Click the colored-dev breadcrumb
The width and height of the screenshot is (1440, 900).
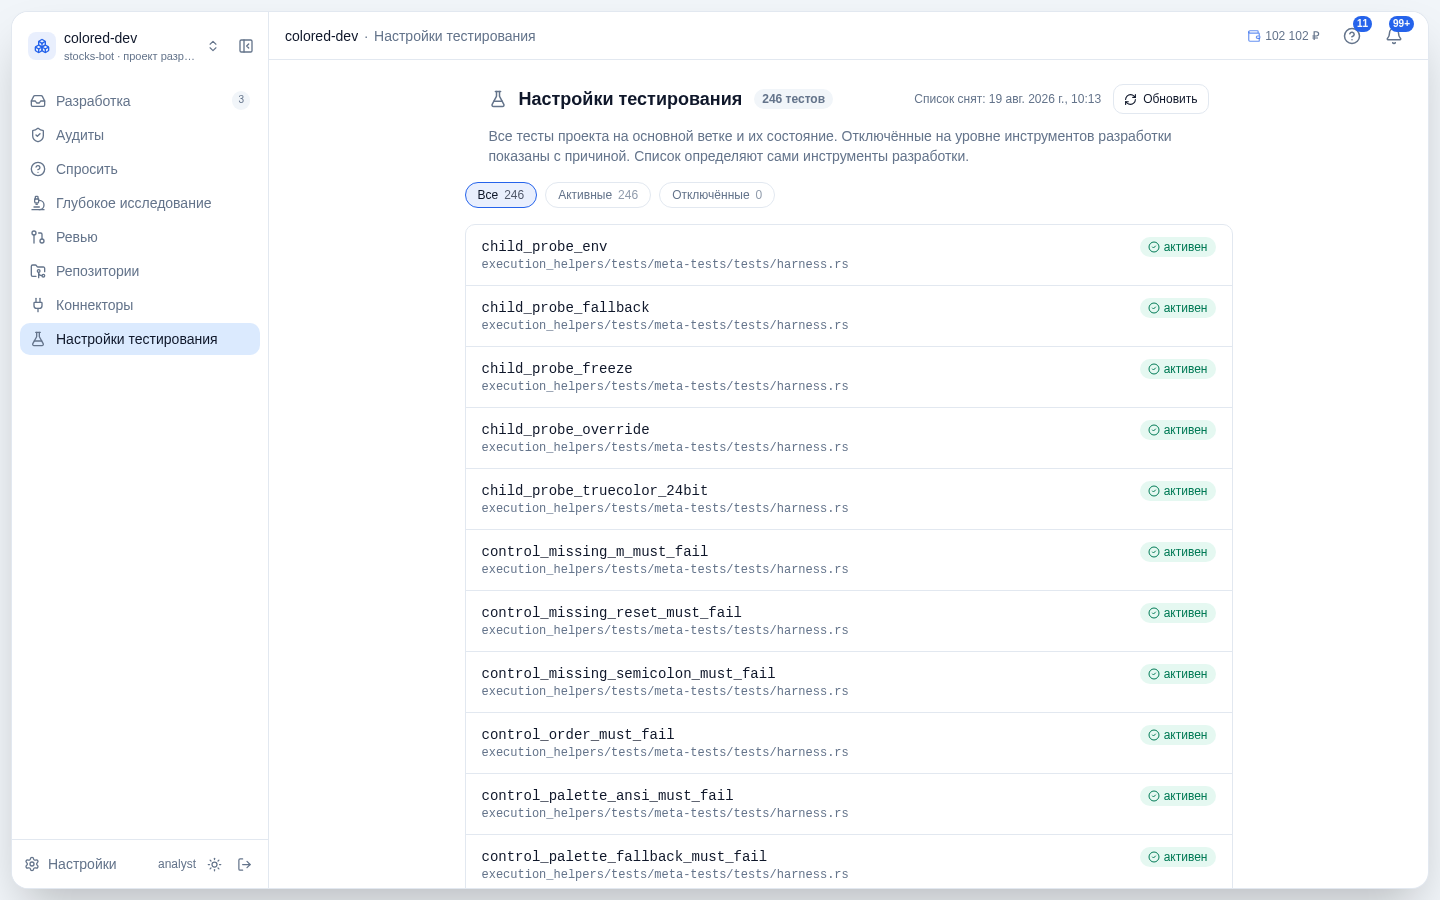click(x=321, y=36)
